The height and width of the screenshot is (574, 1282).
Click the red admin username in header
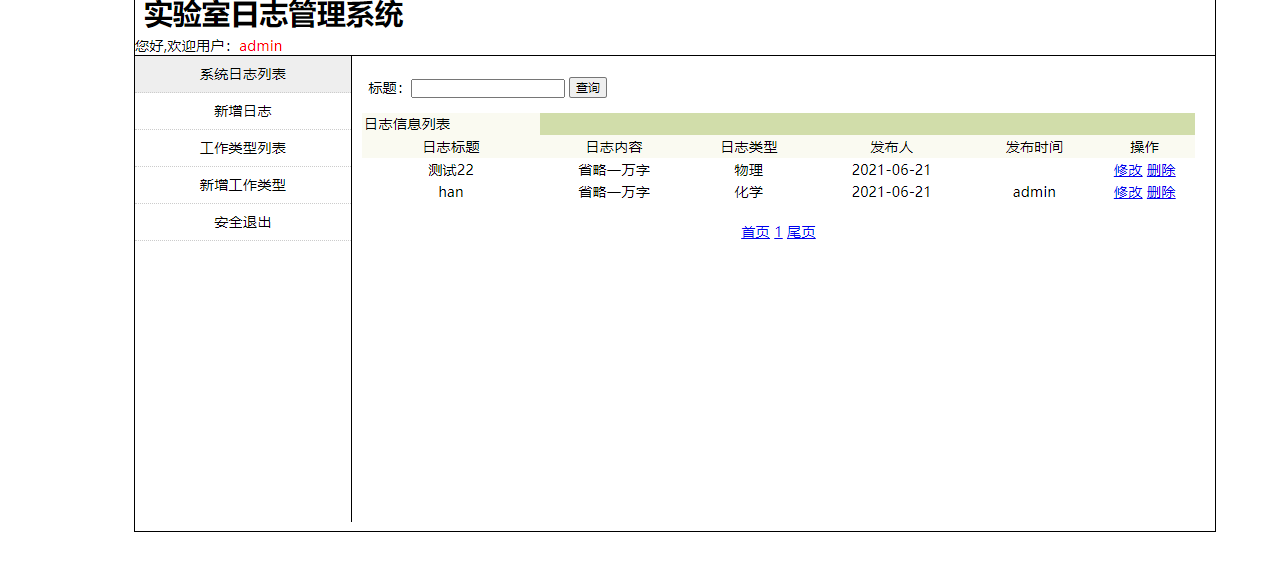pos(260,46)
